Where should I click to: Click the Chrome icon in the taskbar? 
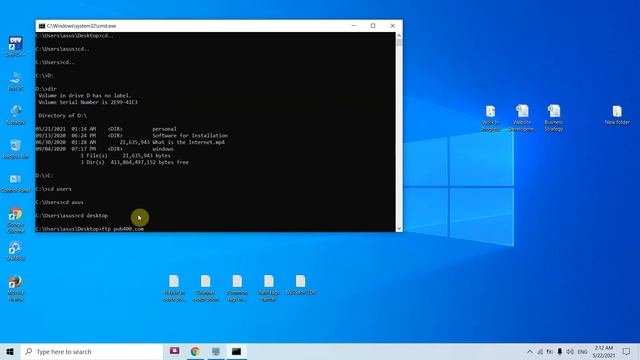coord(195,351)
